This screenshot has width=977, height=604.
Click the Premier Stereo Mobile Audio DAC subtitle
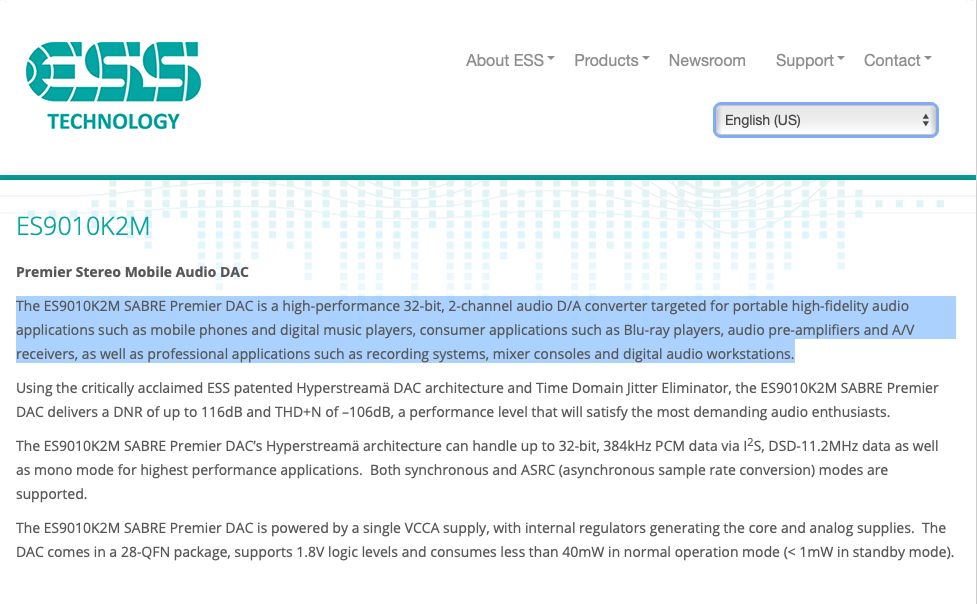[132, 272]
